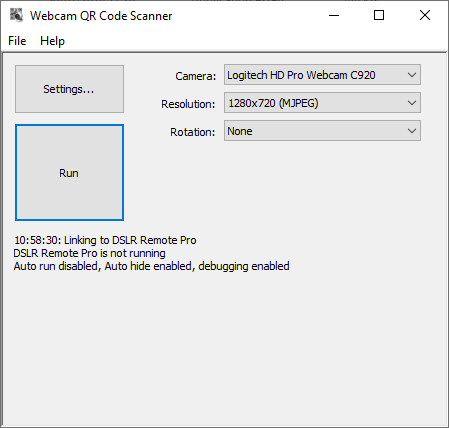Viewport: 449px width, 428px height.
Task: Start scanning with the Run button
Action: coord(69,173)
